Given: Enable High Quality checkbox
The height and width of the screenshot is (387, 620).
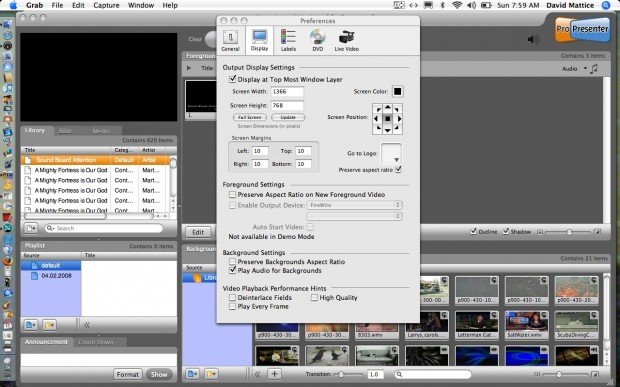Looking at the screenshot, I should point(314,297).
